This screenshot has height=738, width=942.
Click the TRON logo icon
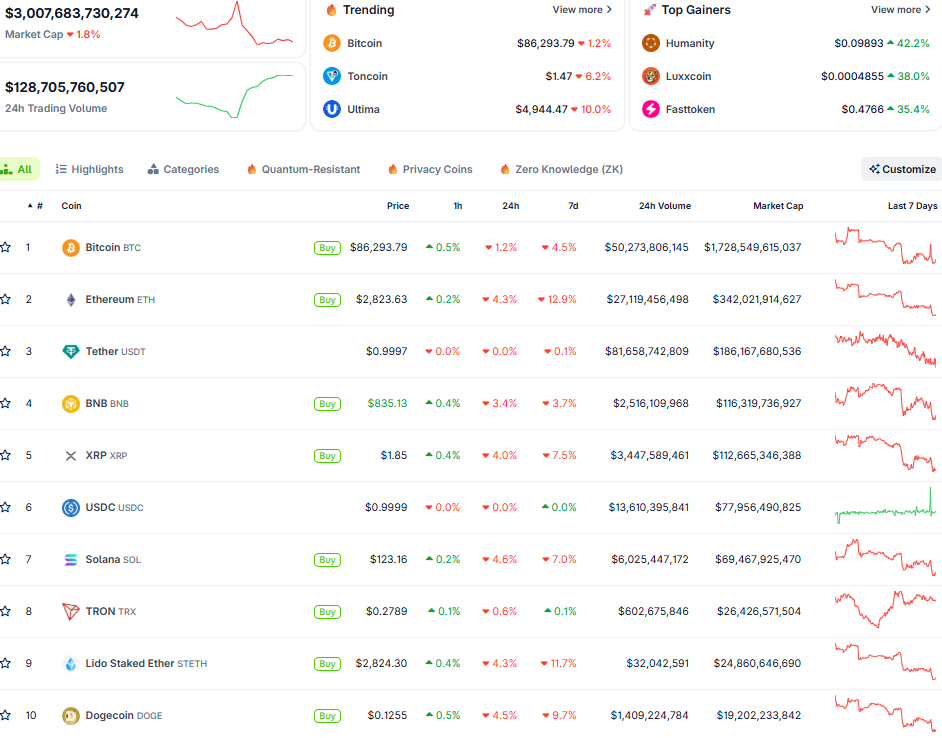pyautogui.click(x=71, y=612)
